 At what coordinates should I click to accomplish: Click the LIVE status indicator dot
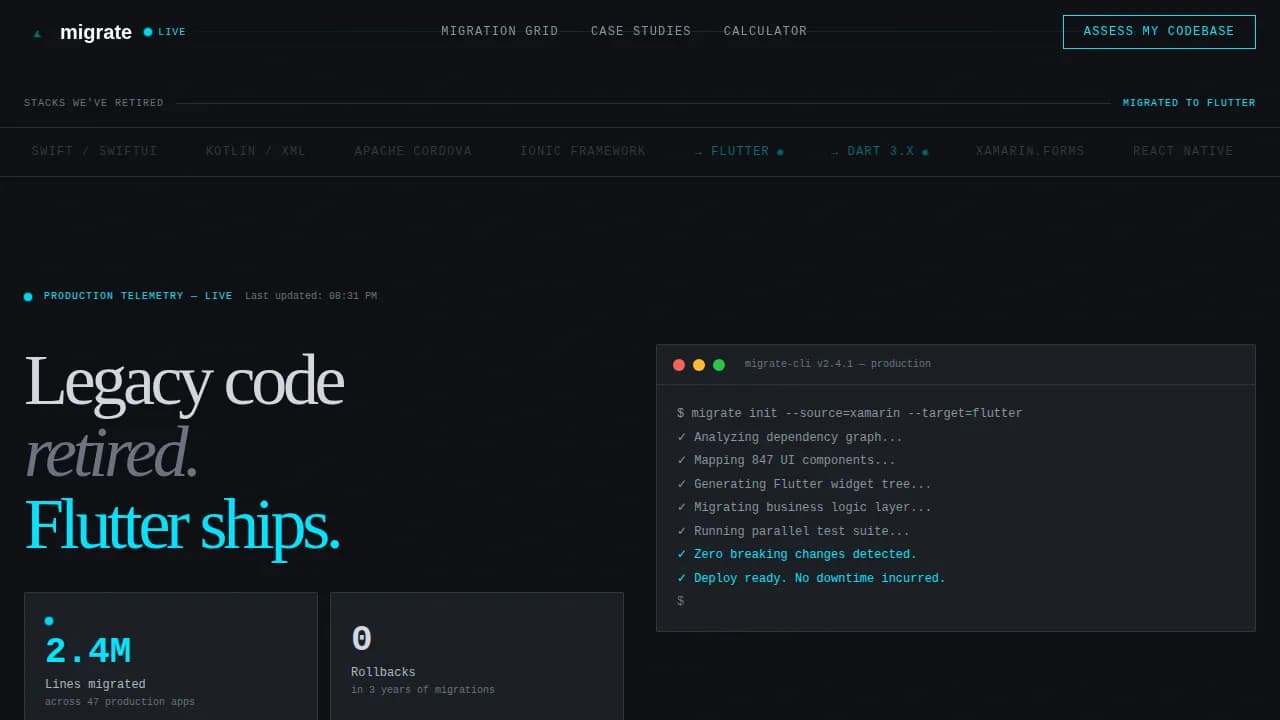pos(148,32)
